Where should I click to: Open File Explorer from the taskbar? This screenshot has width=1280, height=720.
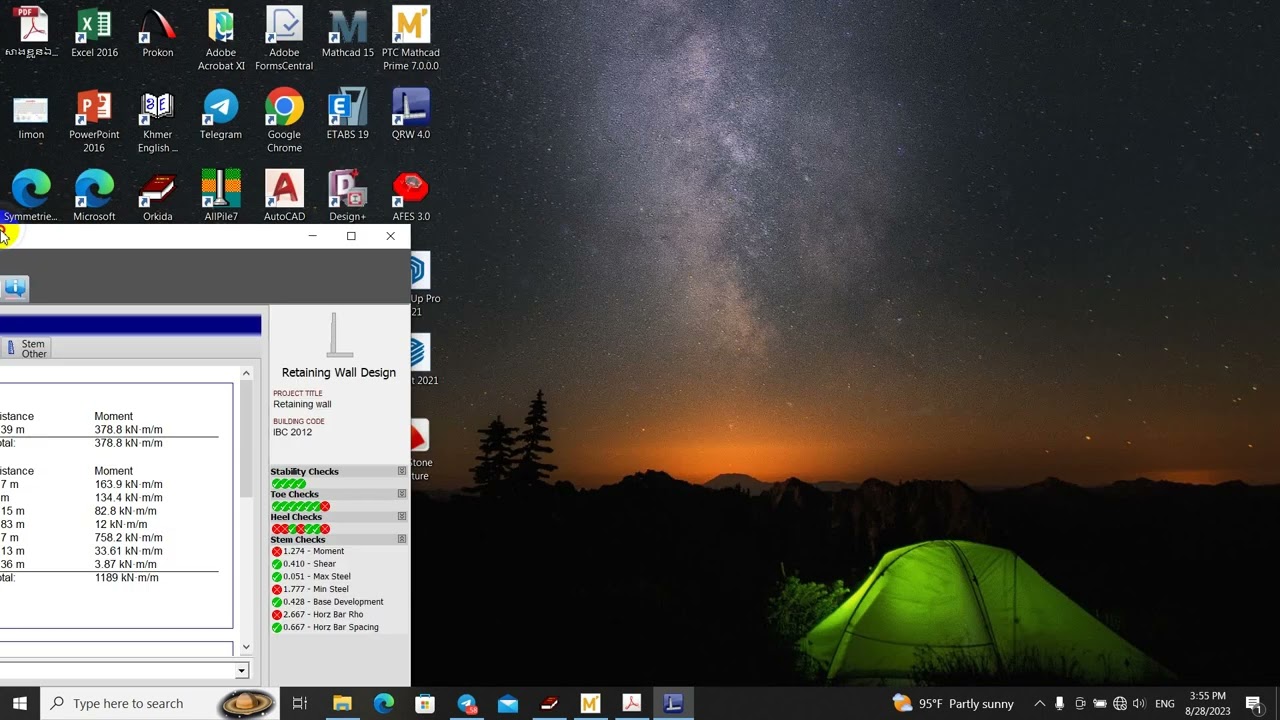[342, 703]
